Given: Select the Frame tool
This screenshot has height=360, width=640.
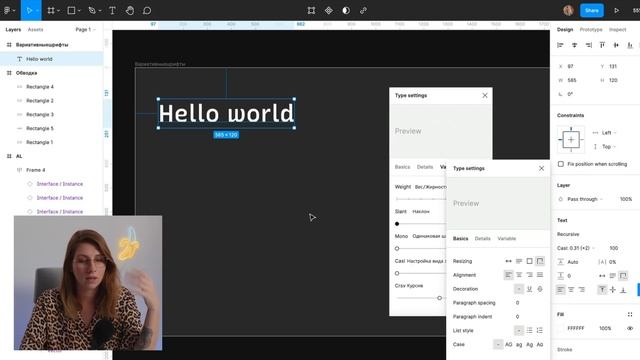Looking at the screenshot, I should (x=51, y=10).
